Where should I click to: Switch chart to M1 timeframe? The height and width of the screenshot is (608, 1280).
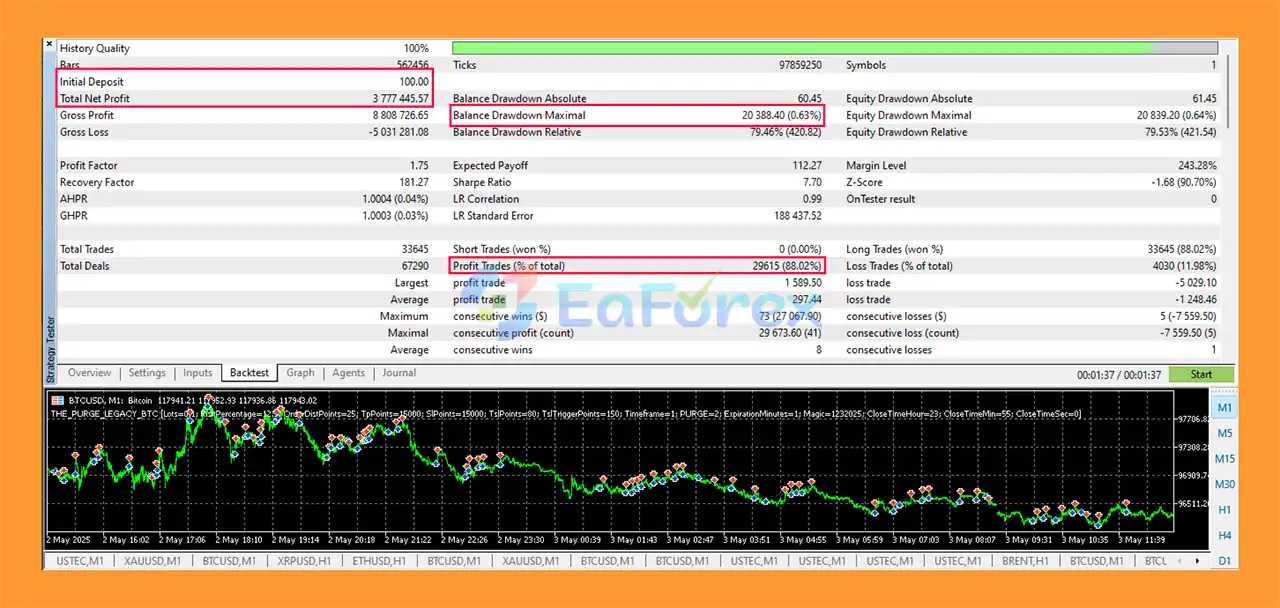(1224, 407)
